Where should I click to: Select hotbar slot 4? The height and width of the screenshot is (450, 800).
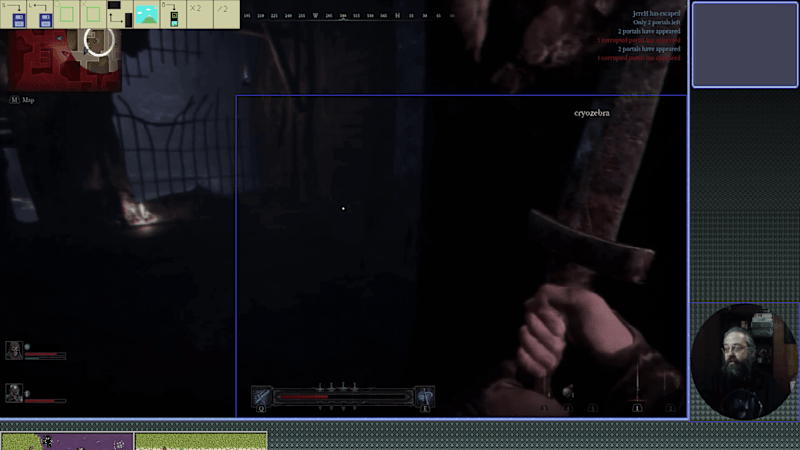568,408
